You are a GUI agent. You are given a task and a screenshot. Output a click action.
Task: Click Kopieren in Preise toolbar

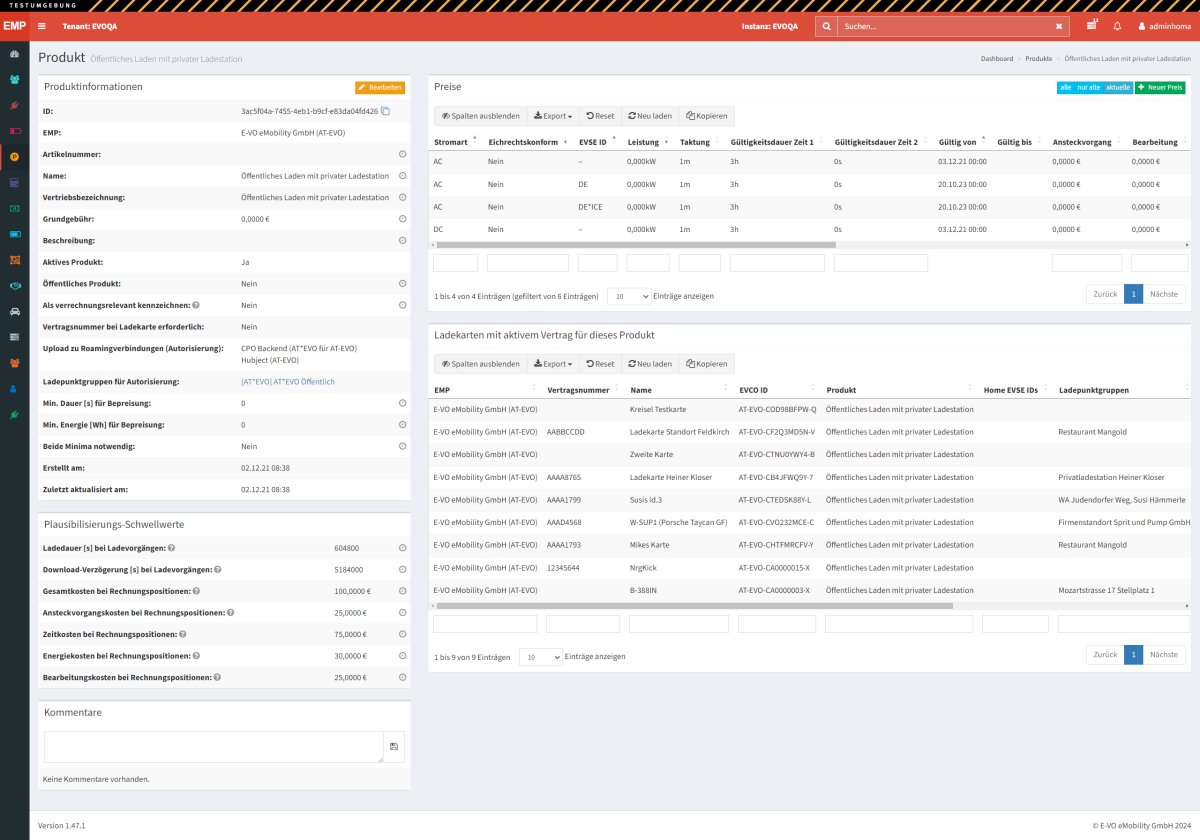coord(706,116)
